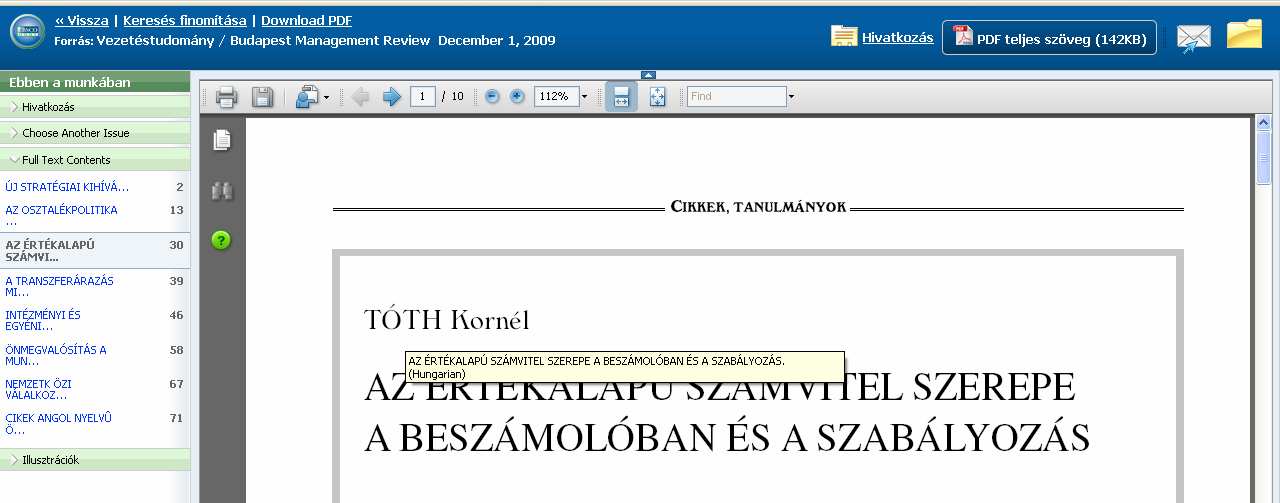
Task: Open article CIKEK ANGOL NYELVŰ Ö…
Action: (x=58, y=424)
